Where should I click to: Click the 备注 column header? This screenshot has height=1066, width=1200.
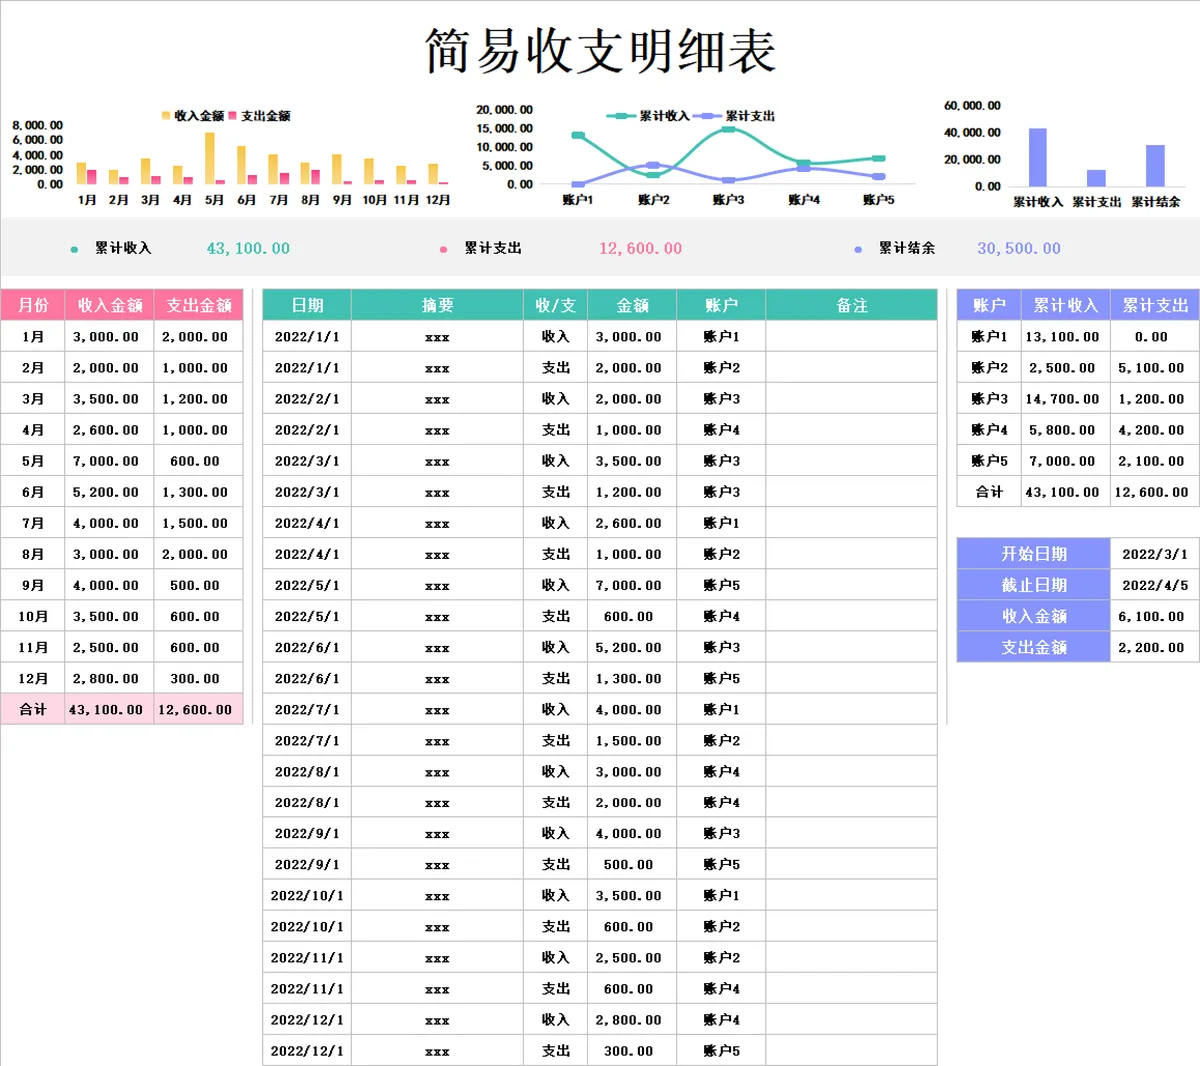point(852,305)
